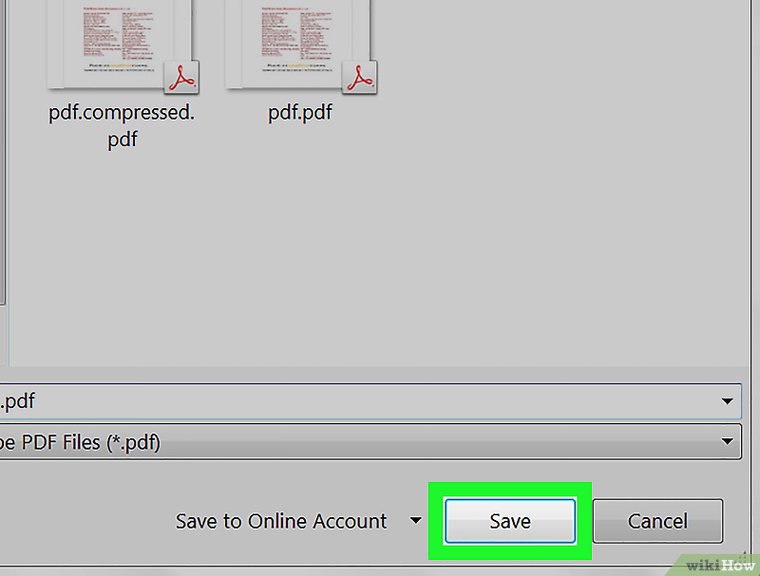Click the Save button
Screen dimensions: 760x576
(510, 521)
